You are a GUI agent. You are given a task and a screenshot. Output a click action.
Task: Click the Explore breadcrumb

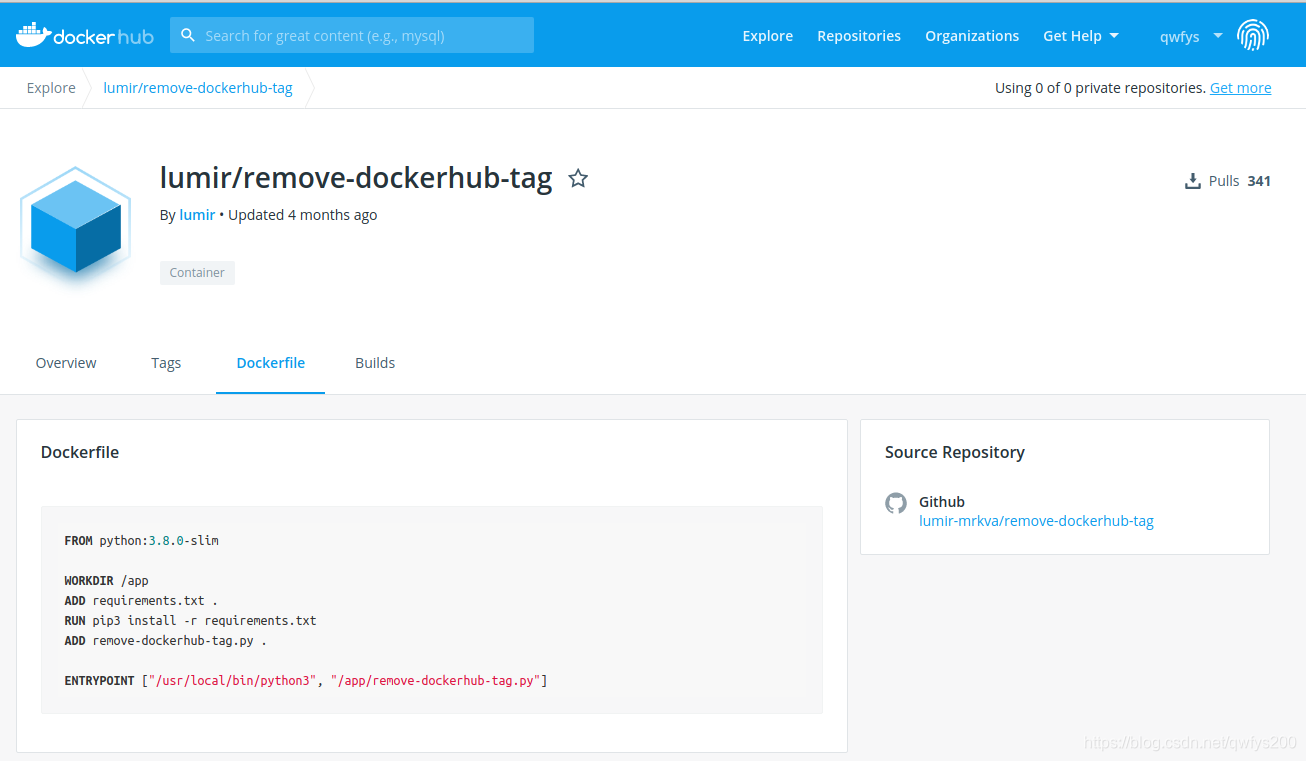pos(51,88)
